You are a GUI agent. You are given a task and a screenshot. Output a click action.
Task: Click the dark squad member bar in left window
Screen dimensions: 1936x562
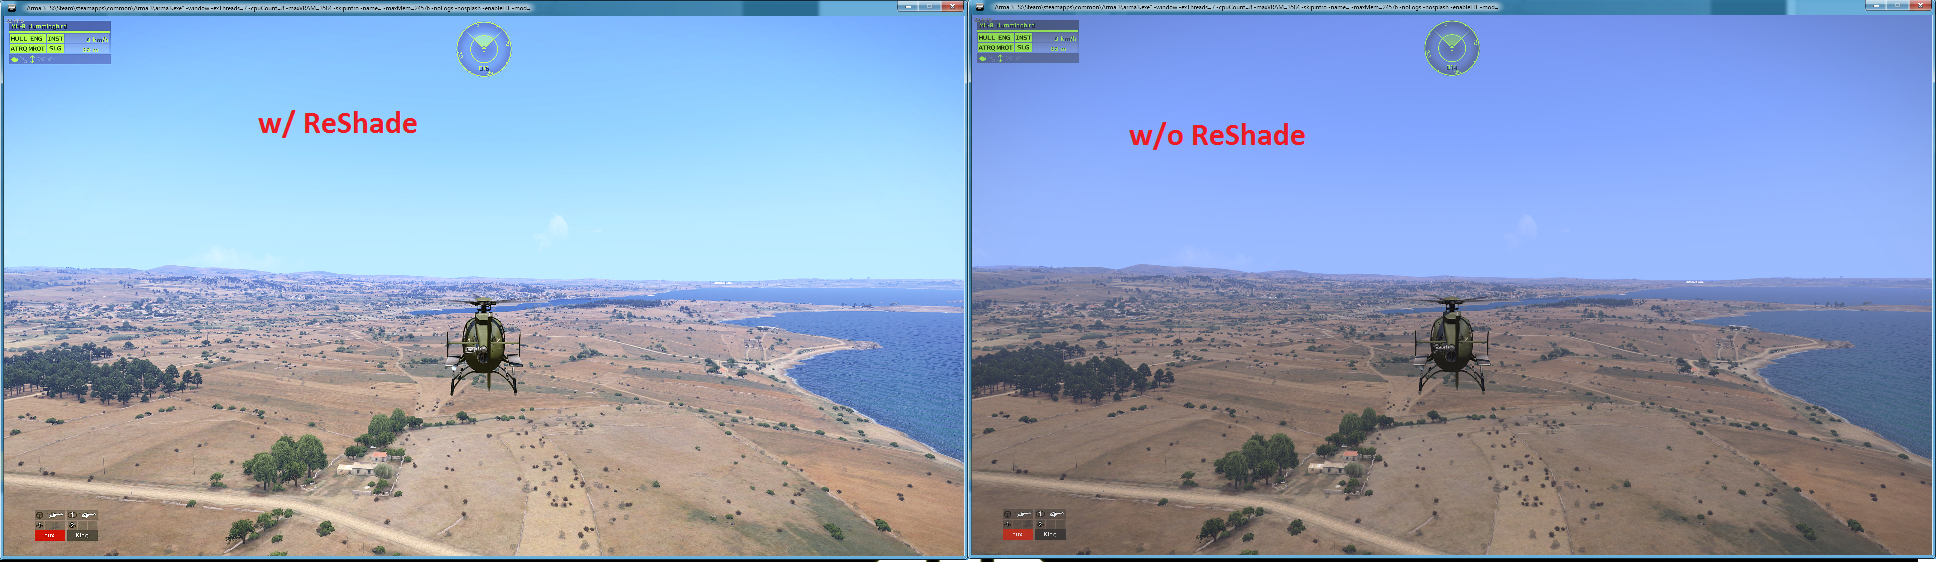point(82,535)
